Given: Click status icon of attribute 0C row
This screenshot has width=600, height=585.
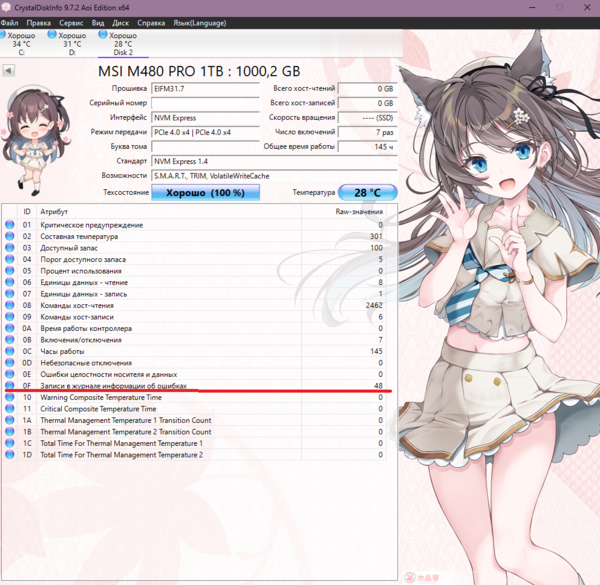Looking at the screenshot, I should (10, 351).
